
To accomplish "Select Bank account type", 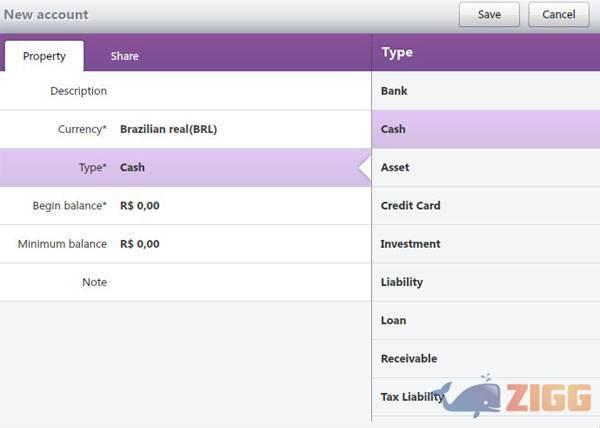I will tap(485, 91).
